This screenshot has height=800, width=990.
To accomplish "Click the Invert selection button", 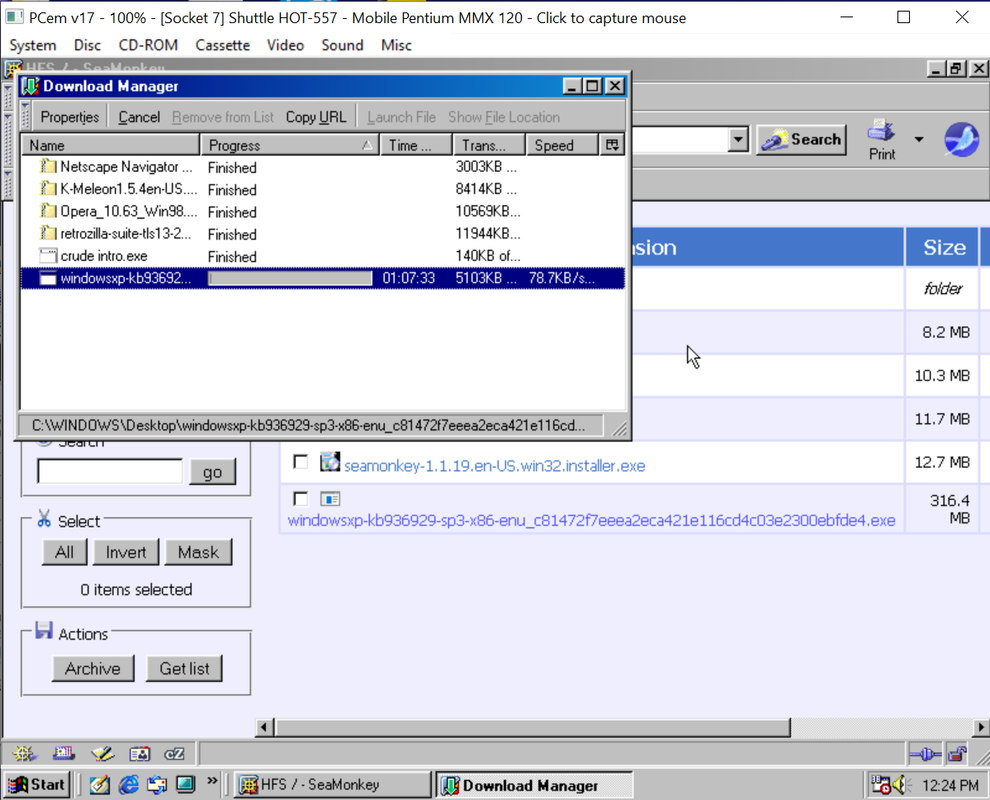I will 126,552.
